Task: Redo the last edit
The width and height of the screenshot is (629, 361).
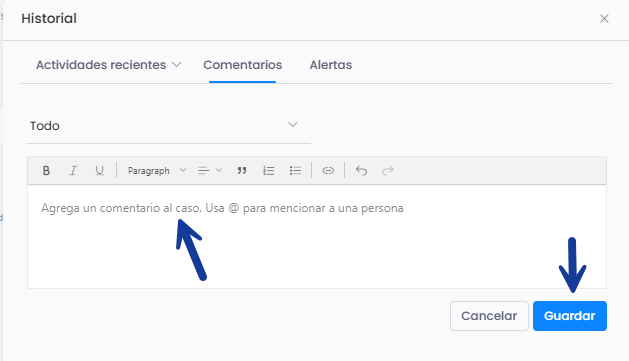Action: pos(388,171)
